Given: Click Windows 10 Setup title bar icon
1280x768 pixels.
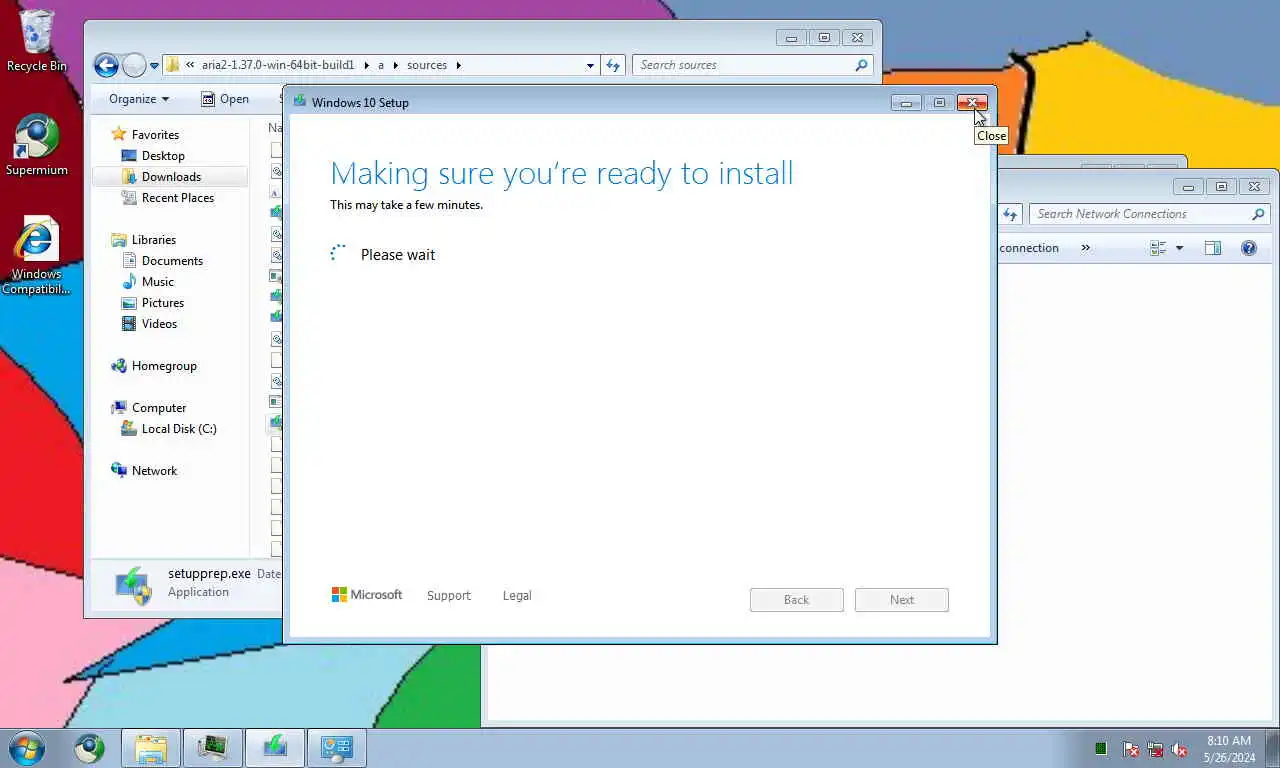Looking at the screenshot, I should [x=299, y=101].
